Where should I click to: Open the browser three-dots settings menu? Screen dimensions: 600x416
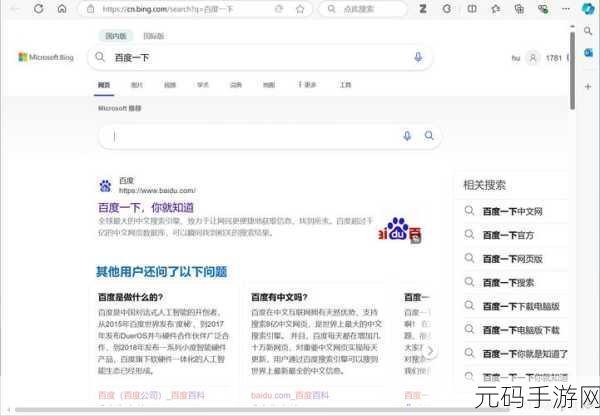tap(566, 8)
